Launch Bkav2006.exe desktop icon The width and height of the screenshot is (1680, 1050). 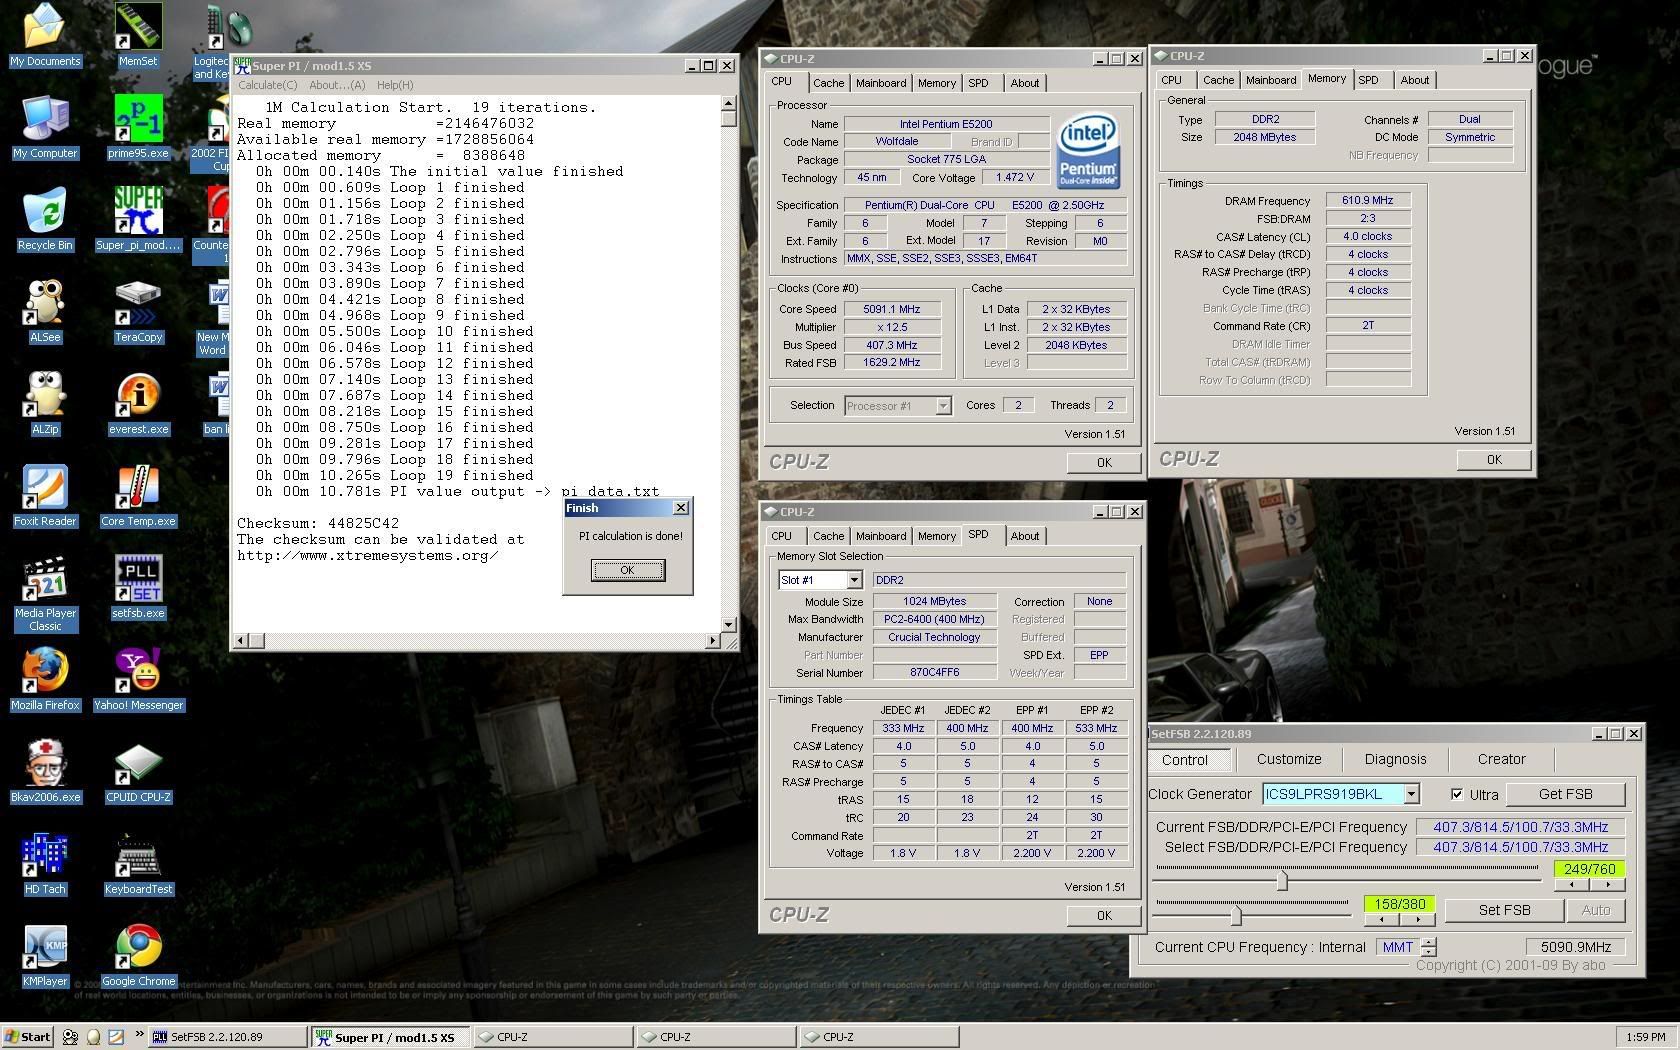coord(45,772)
